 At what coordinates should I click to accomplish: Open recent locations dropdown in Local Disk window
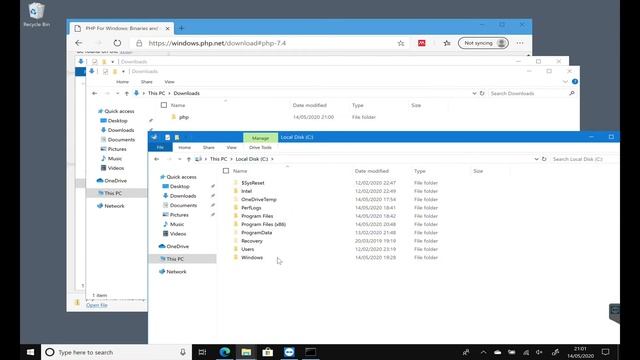(x=180, y=159)
